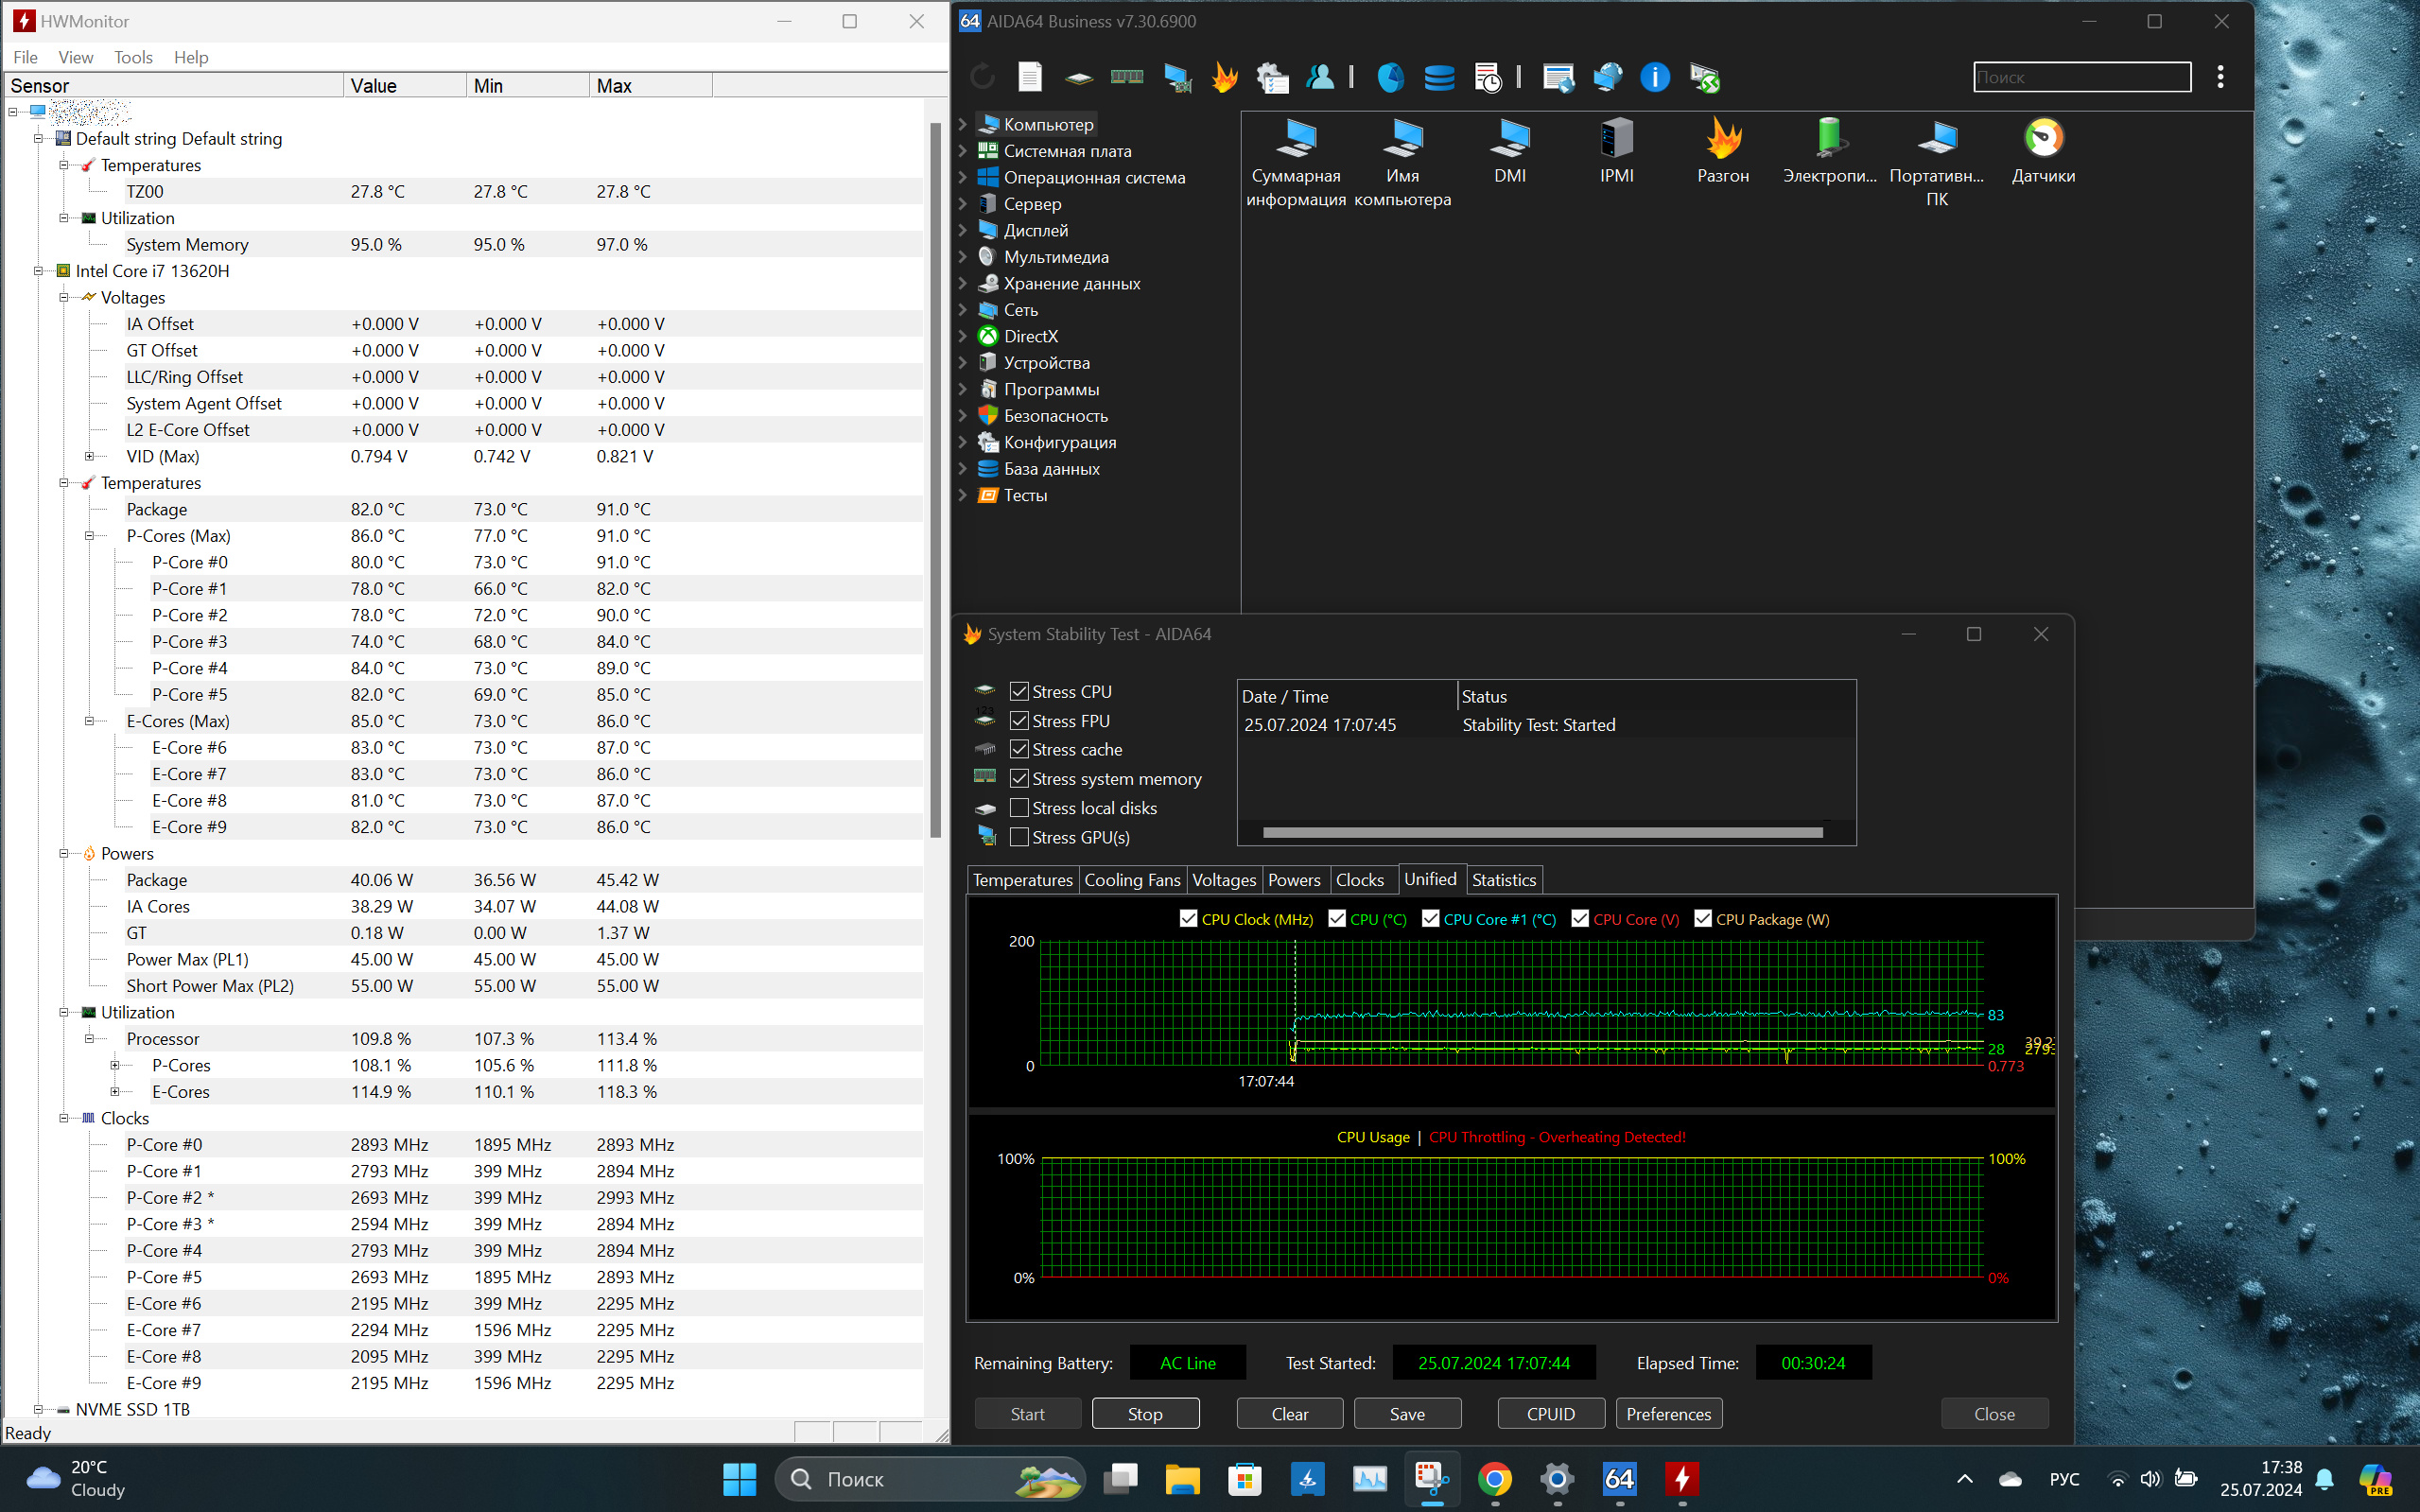
Task: Open the blue database toolbar icon
Action: (x=1439, y=77)
